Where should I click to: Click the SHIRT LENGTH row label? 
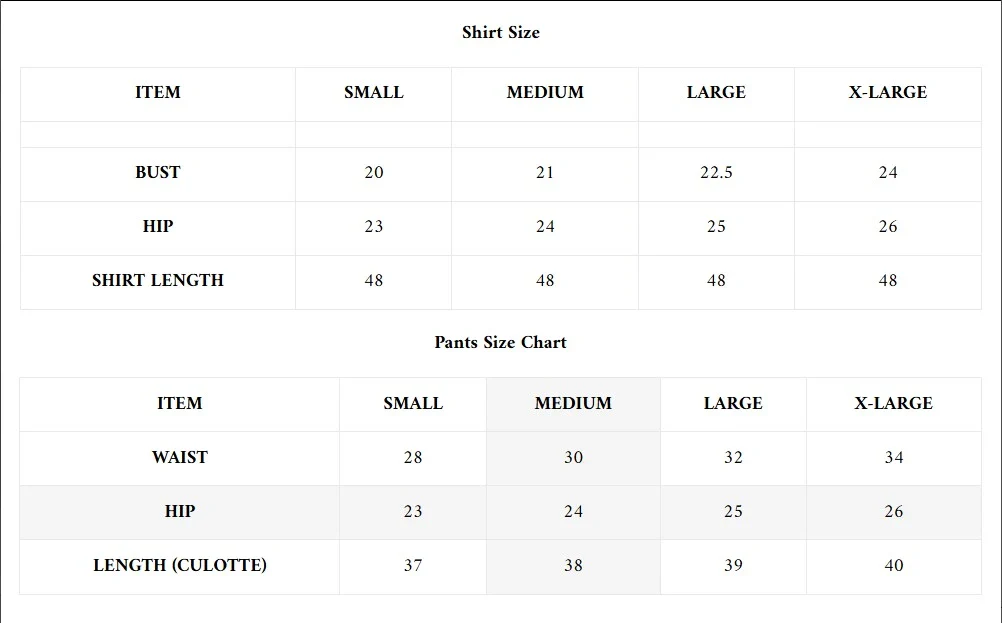click(x=158, y=280)
